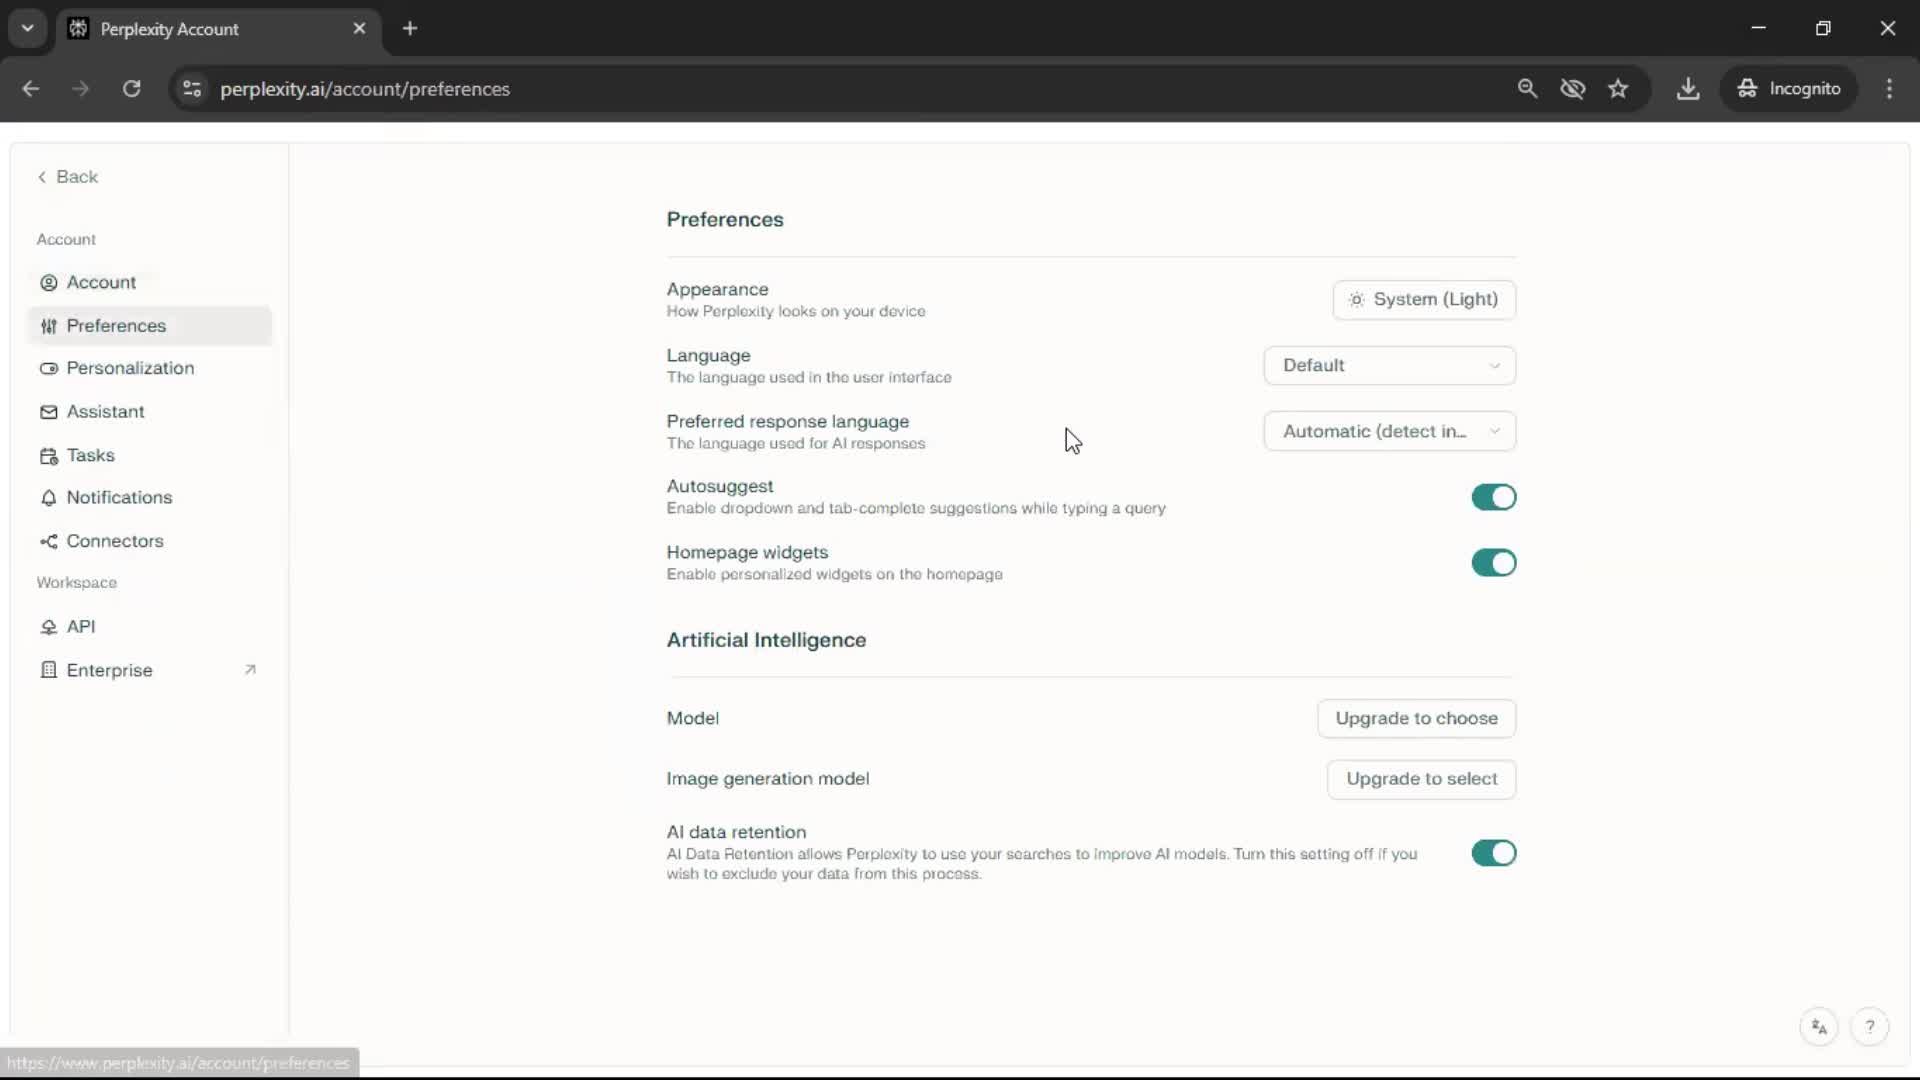
Task: Expand the Preferred response language dropdown
Action: tap(1389, 431)
